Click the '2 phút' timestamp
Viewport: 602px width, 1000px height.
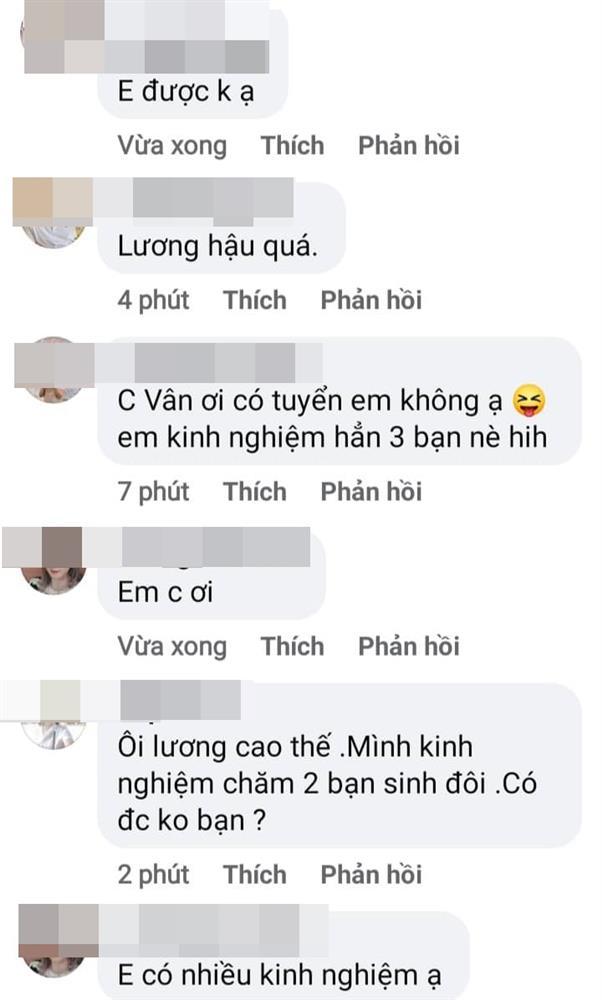[x=153, y=874]
